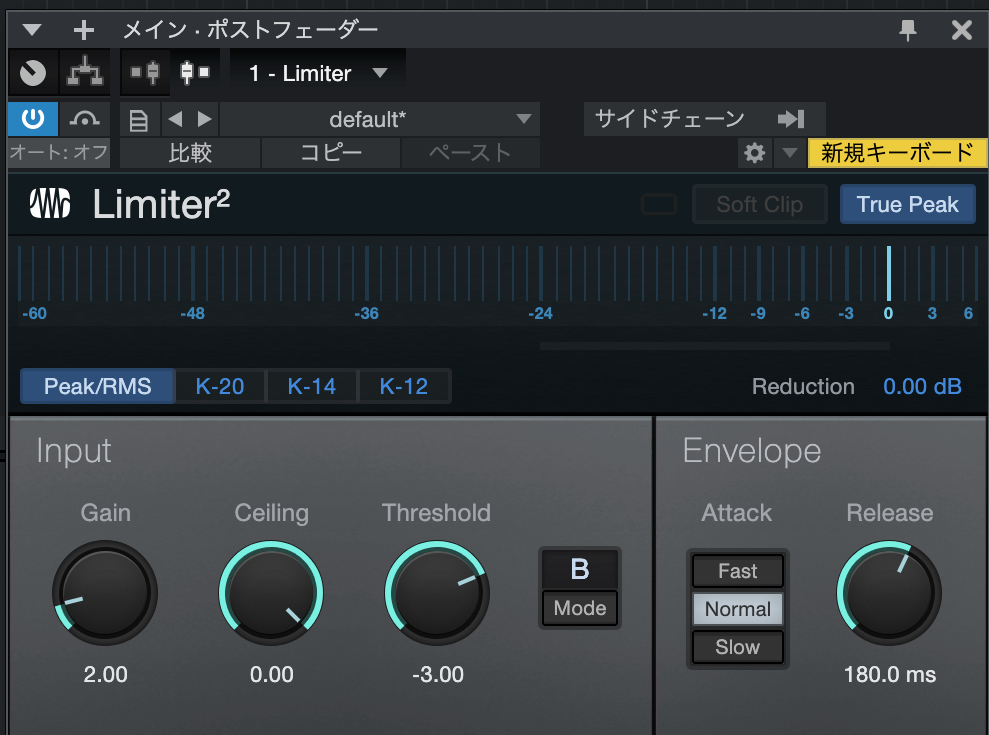The width and height of the screenshot is (989, 735).
Task: Click the sidechain routing arrow icon
Action: coord(793,118)
